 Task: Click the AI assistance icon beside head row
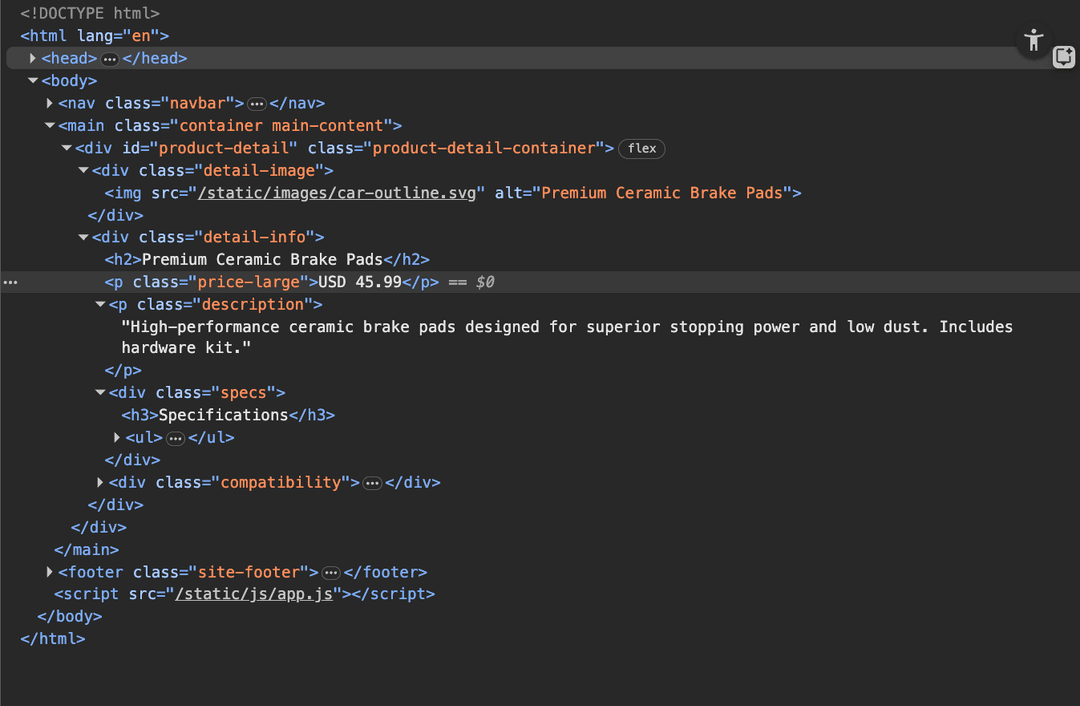[1063, 56]
